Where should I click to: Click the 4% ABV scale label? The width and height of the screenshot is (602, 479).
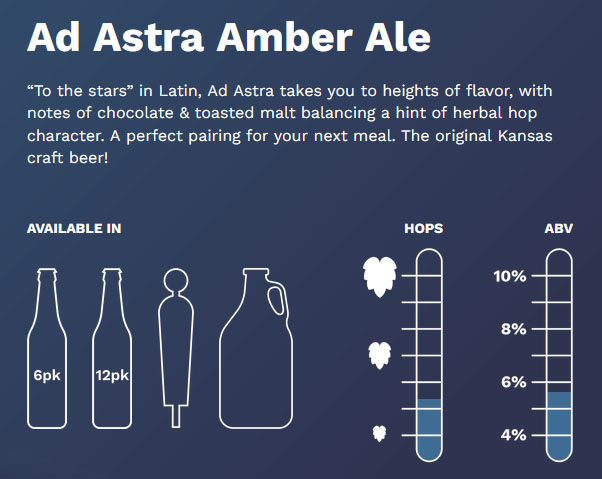coord(513,435)
